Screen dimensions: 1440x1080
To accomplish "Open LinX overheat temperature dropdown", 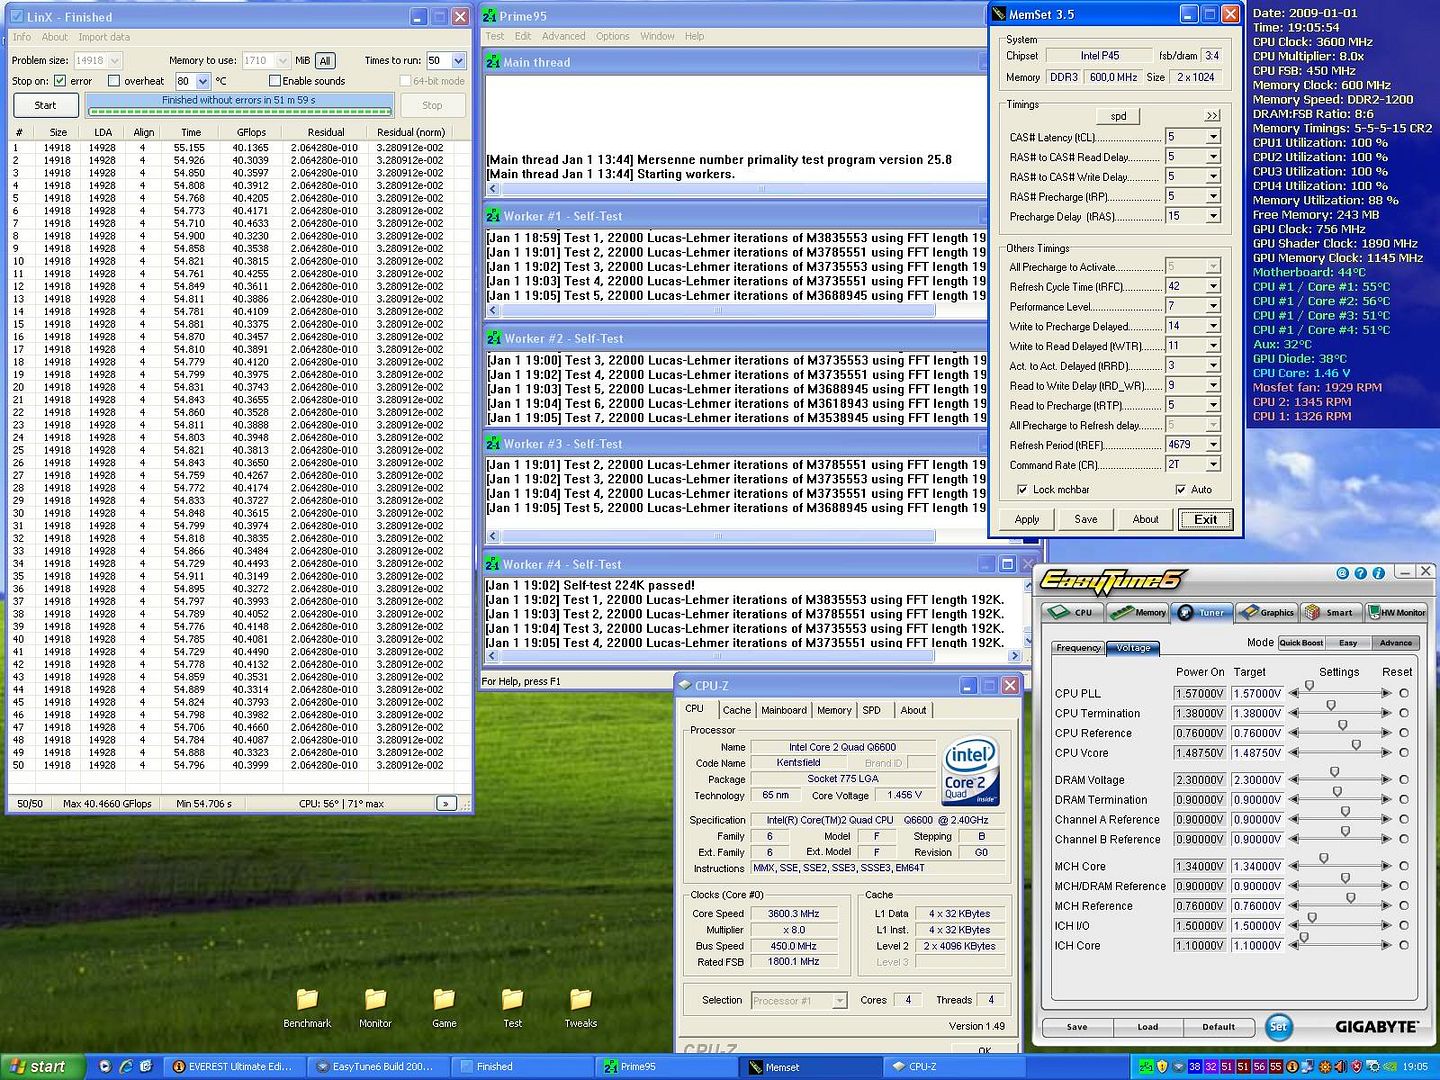I will point(203,81).
